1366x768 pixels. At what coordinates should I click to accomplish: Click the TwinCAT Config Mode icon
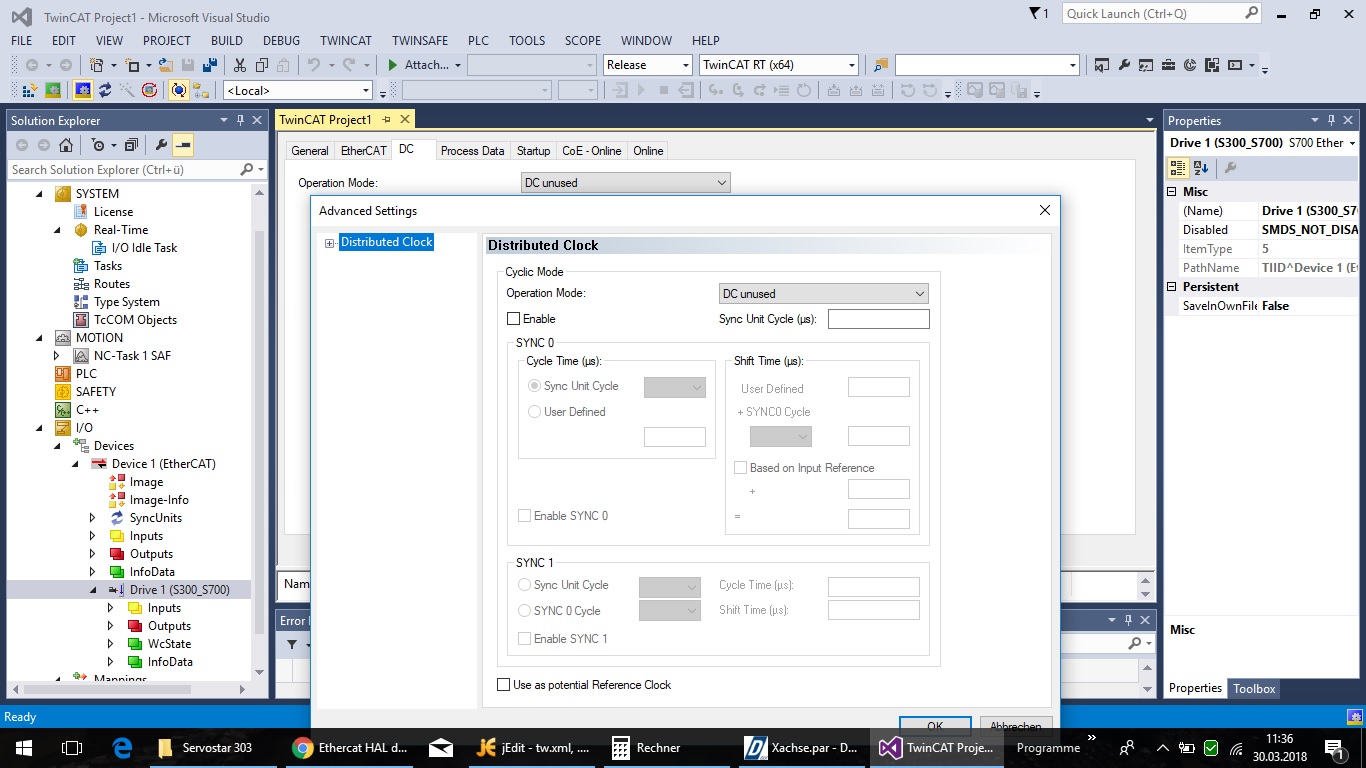(x=82, y=90)
